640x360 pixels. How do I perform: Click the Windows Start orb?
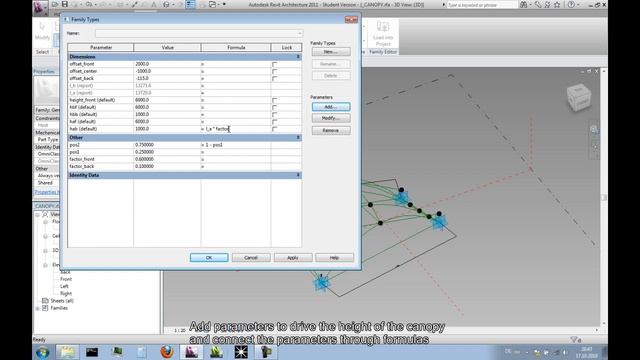[x=43, y=352]
